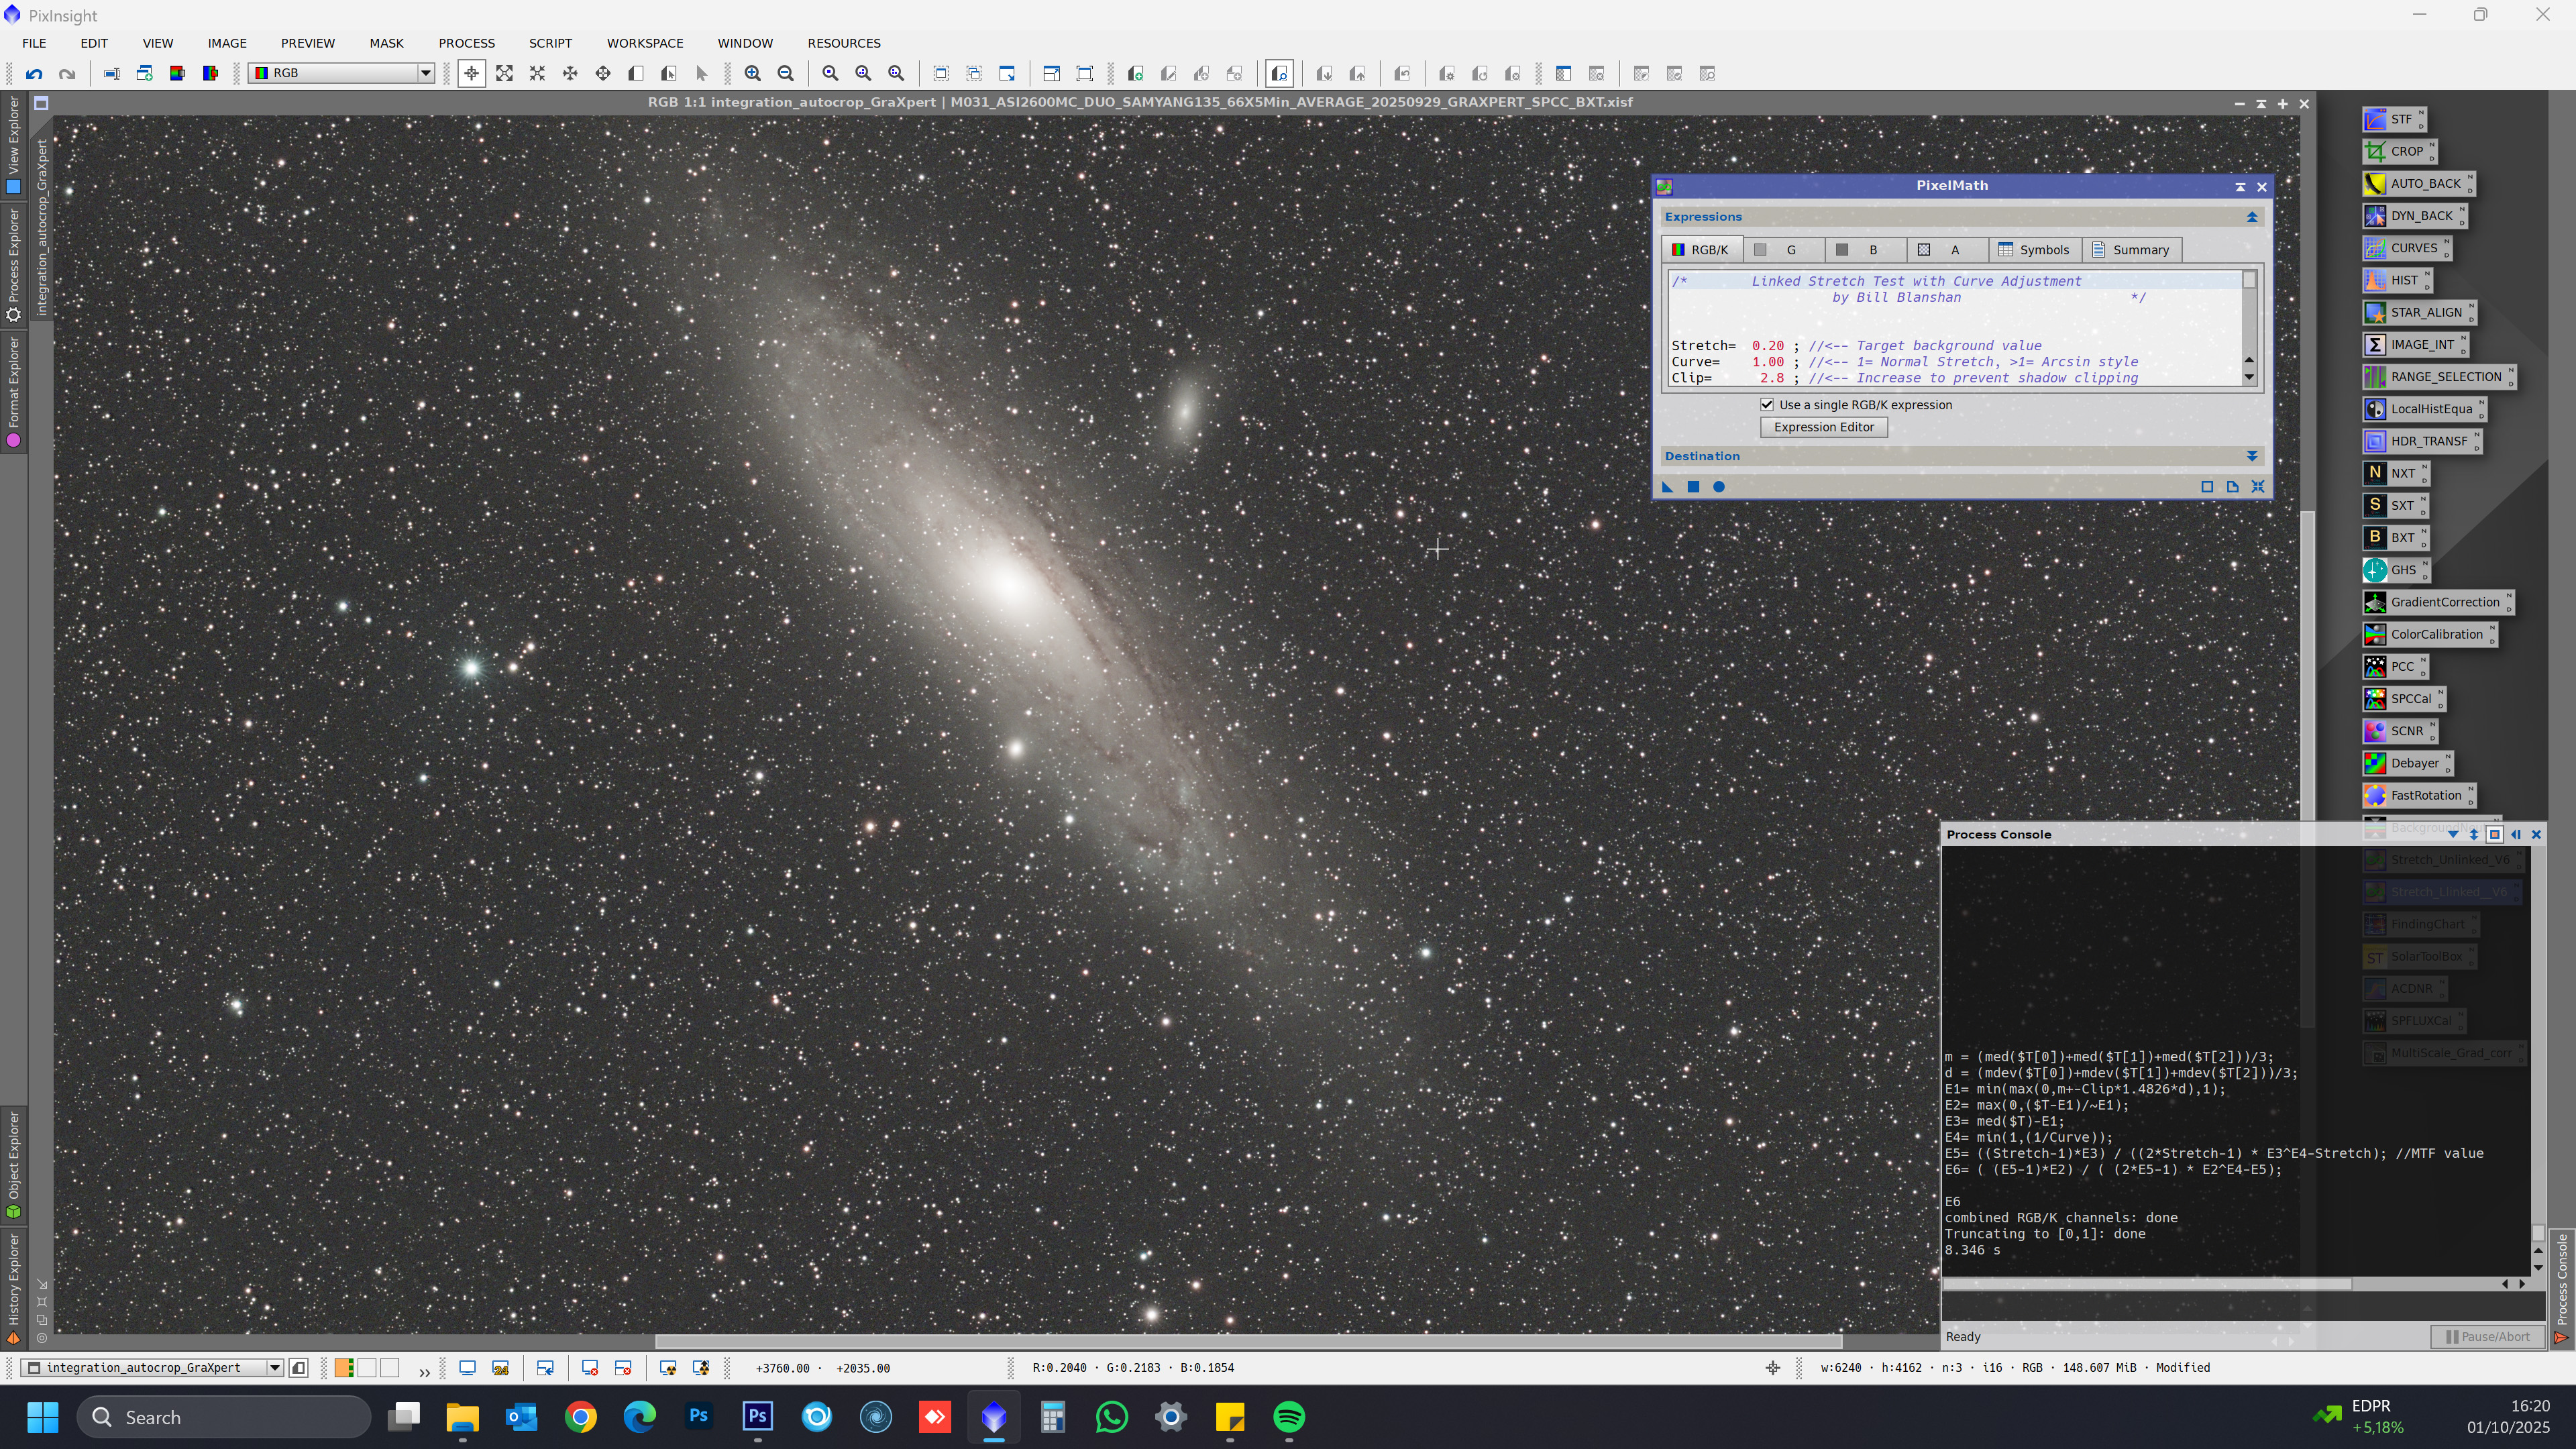Expand the Destination section in PixelMath
Screen dimensions: 2576x1449
pyautogui.click(x=2252, y=456)
